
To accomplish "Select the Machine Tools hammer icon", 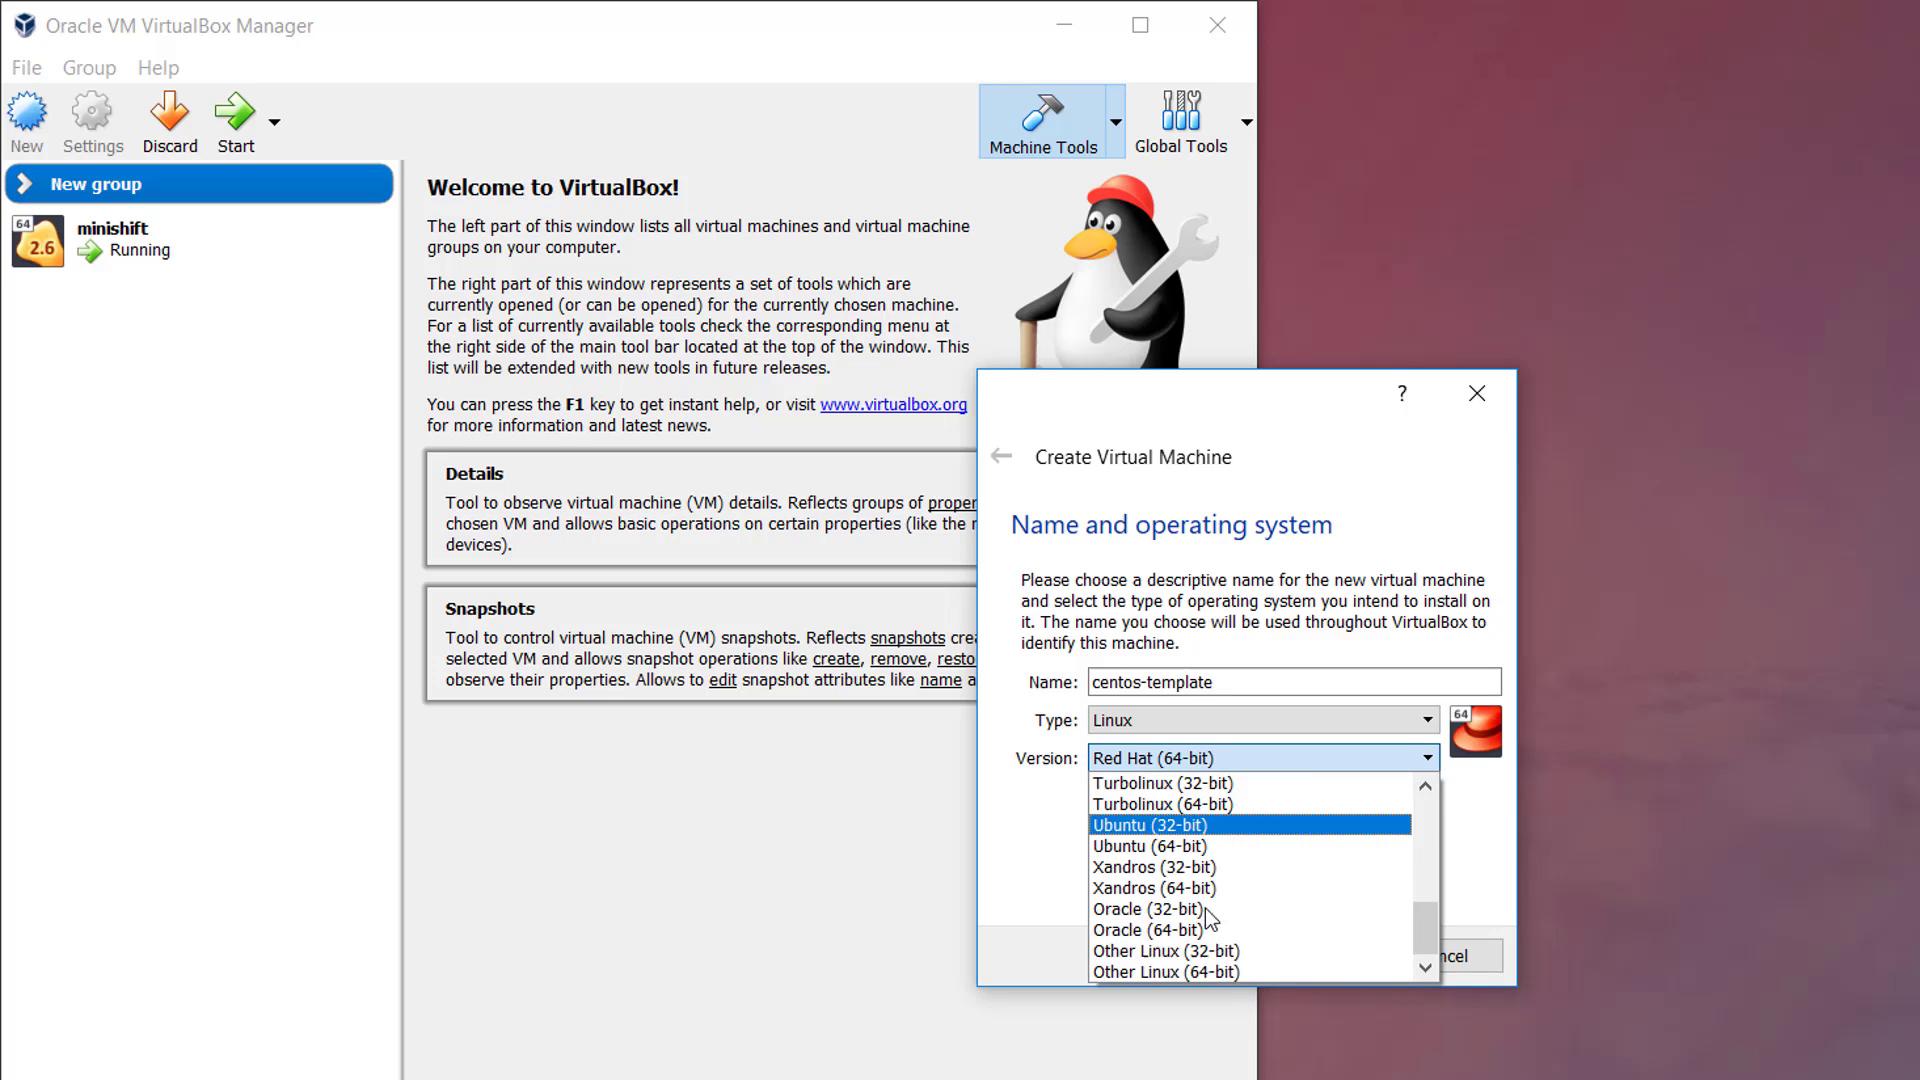I will [1042, 114].
